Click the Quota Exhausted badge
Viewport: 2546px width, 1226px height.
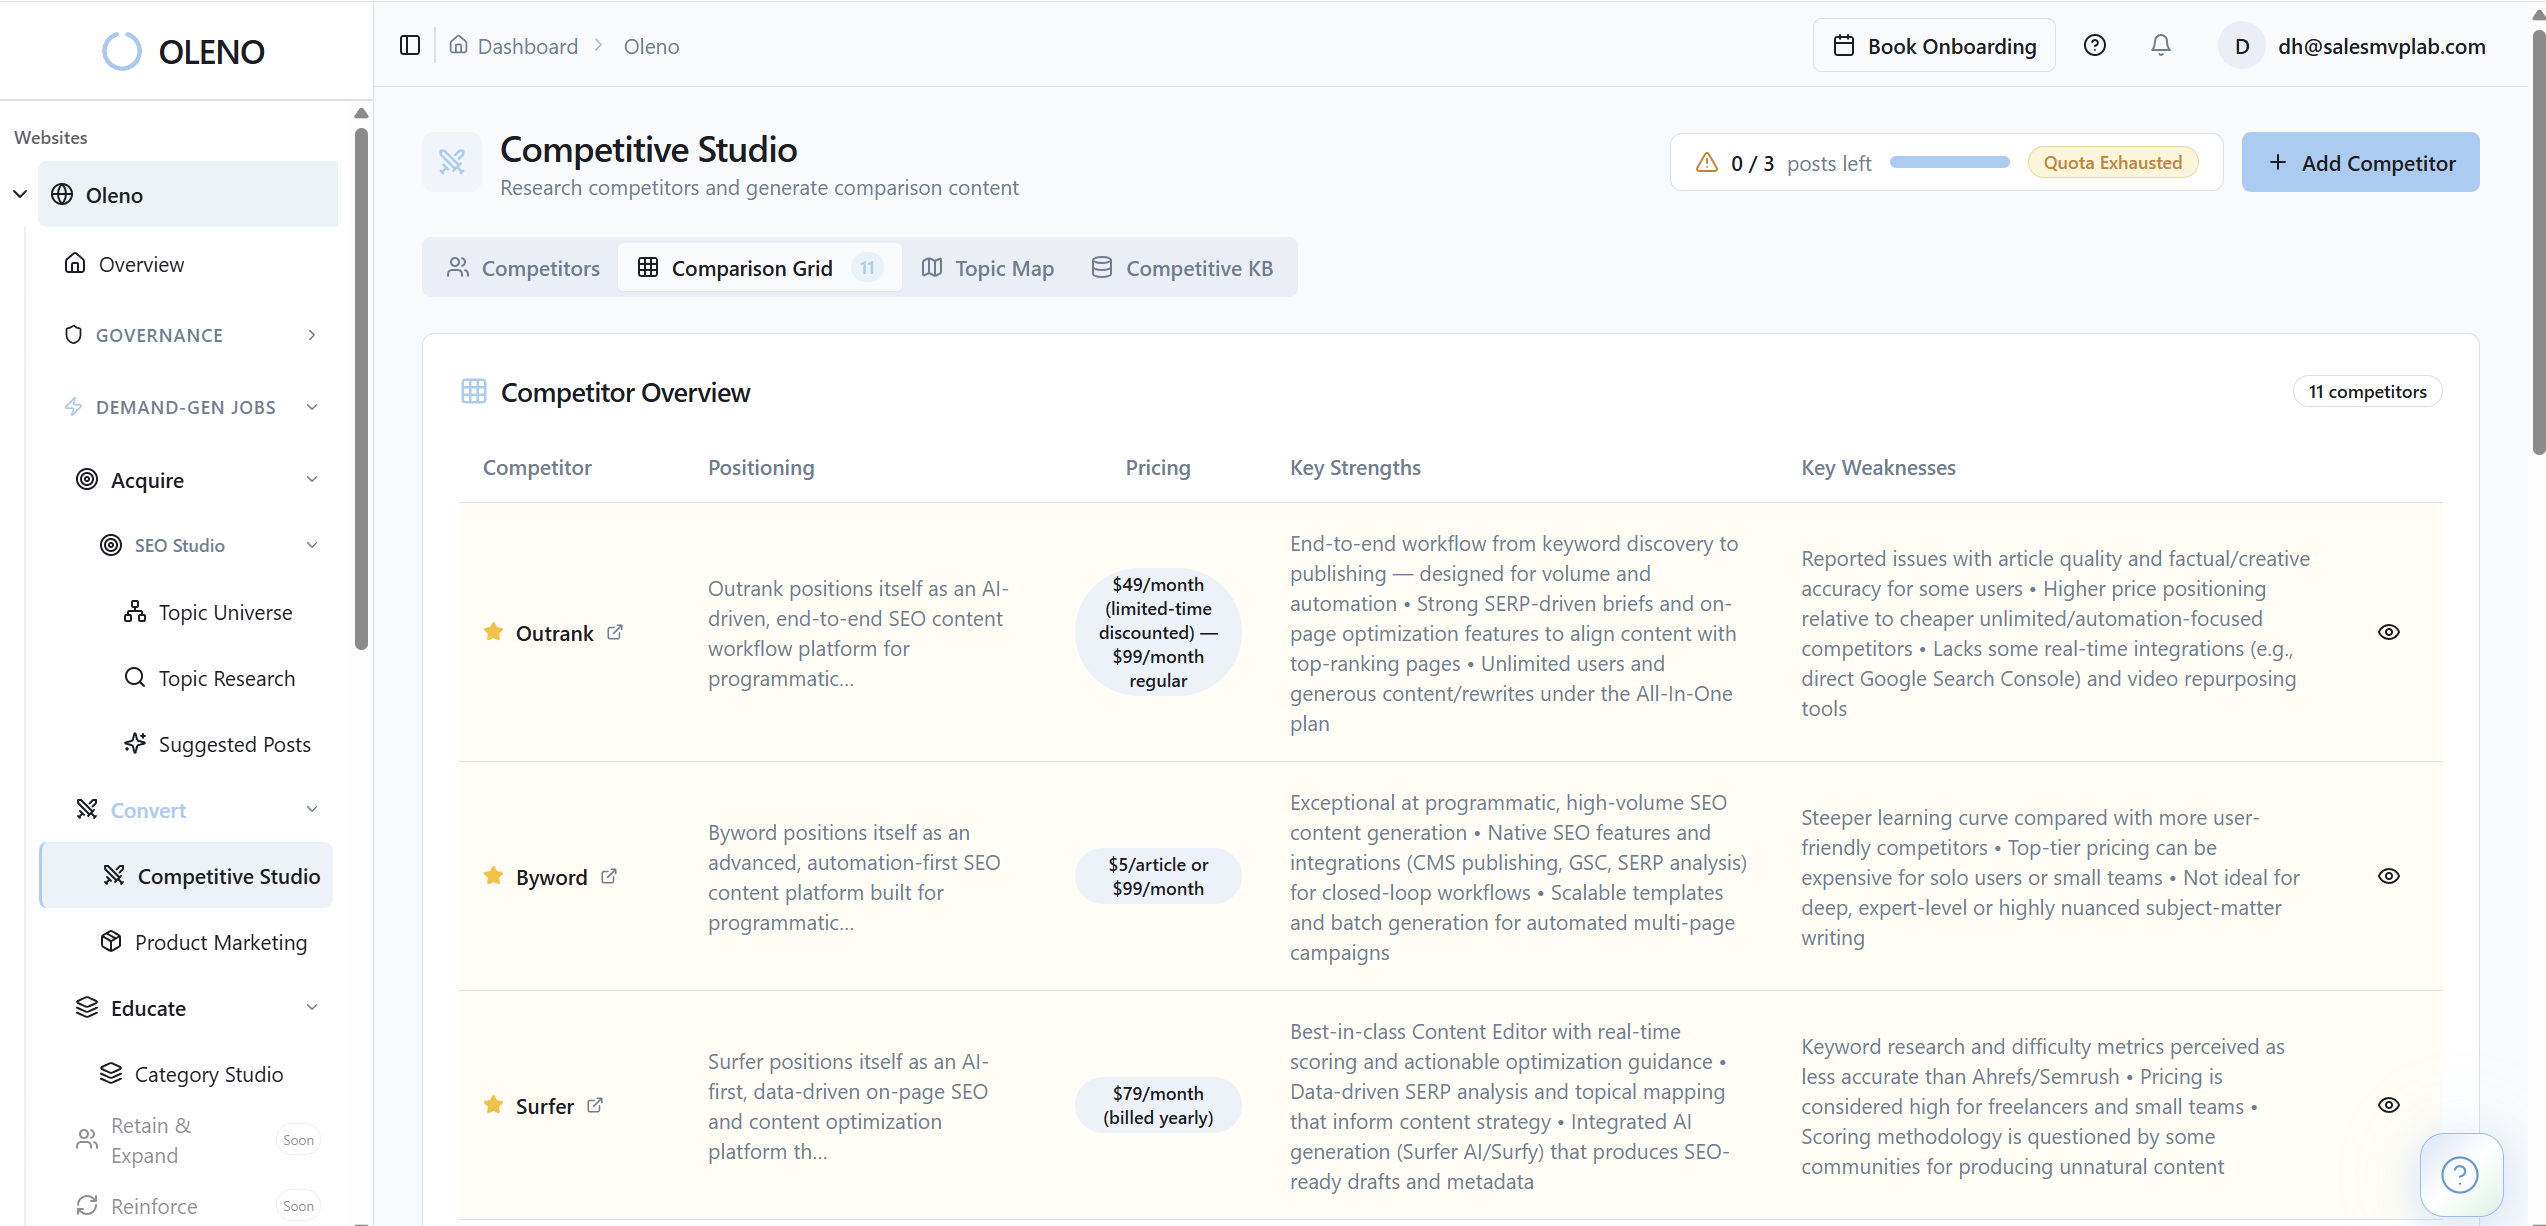coord(2112,162)
